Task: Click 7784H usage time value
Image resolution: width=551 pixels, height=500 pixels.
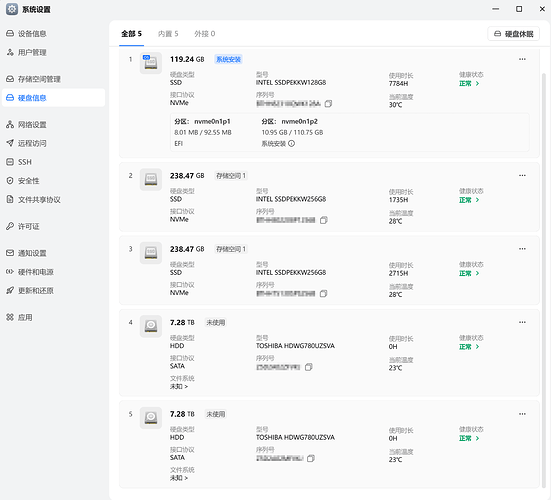Action: pyautogui.click(x=398, y=84)
